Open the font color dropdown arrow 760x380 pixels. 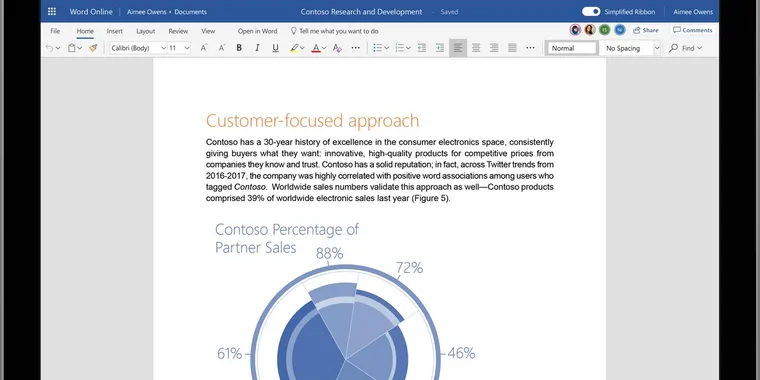coord(324,48)
